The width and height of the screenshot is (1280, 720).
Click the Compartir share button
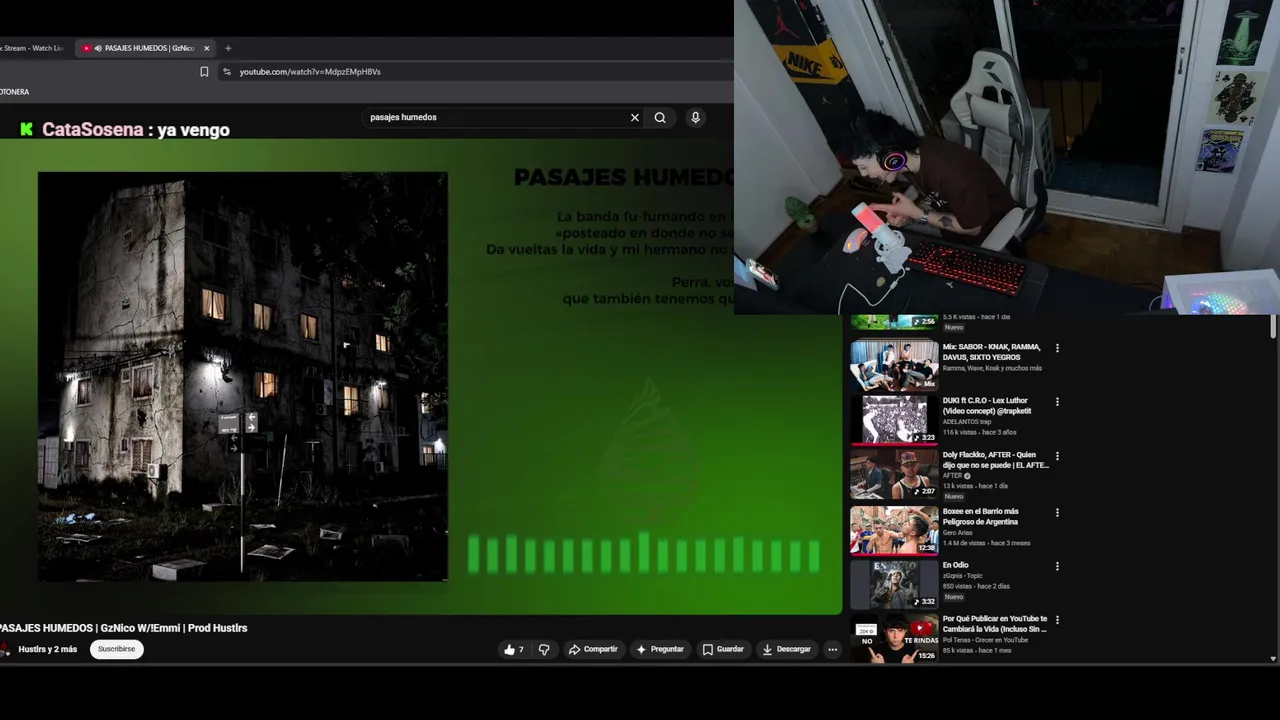(593, 649)
